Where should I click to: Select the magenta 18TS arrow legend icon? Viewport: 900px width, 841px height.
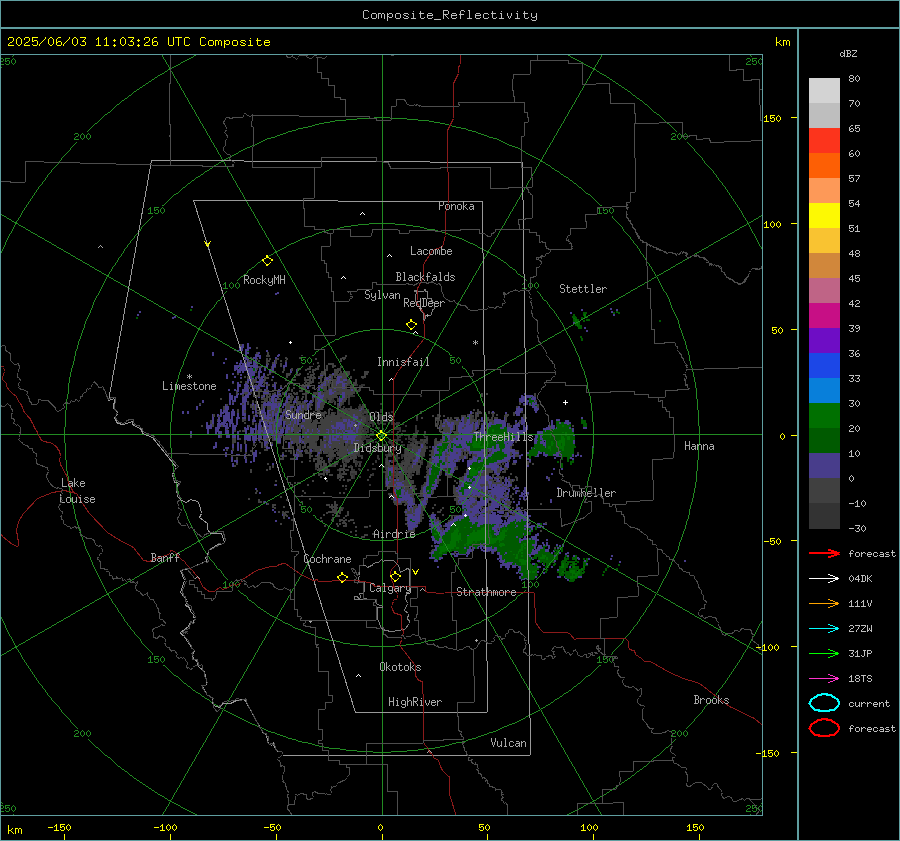tap(824, 678)
